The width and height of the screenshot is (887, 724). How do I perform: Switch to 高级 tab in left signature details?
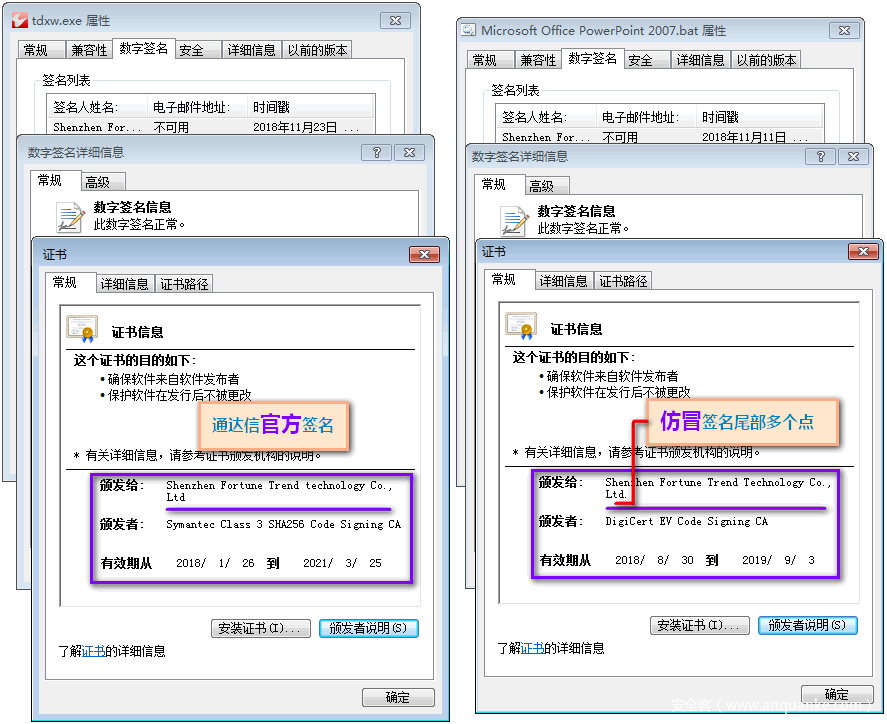[102, 182]
